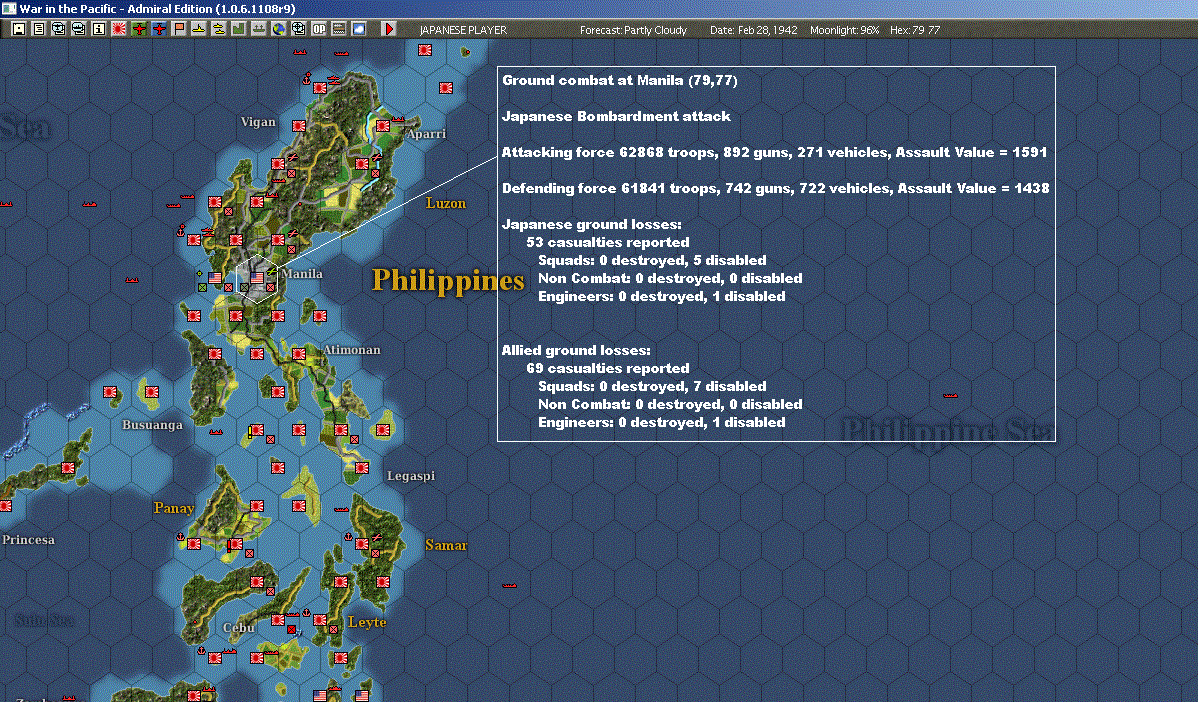
Task: Select the Japanese flag unit beside Aparri
Action: (383, 126)
